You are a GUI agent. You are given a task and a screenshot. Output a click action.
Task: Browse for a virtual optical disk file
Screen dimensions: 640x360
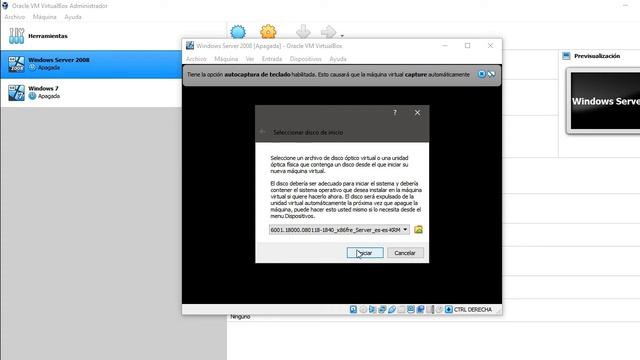[418, 230]
